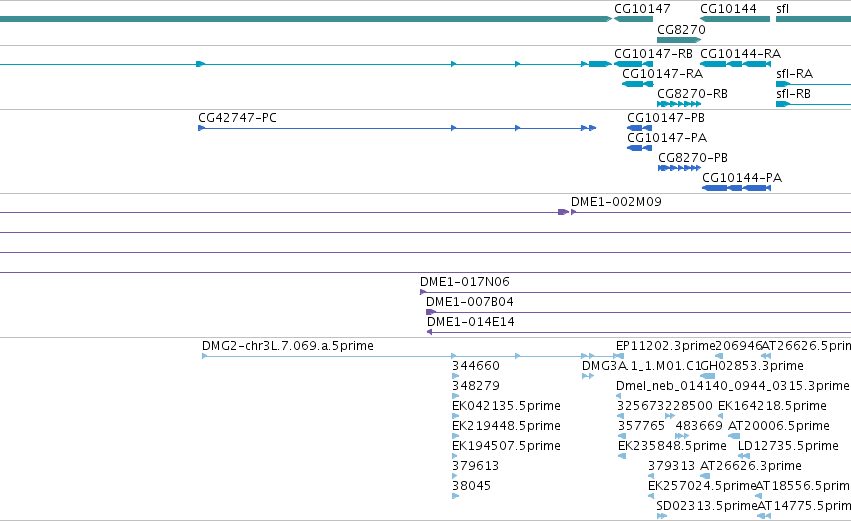851x521 pixels.
Task: Open the AT20006.5prime EST
Action: coord(778,426)
